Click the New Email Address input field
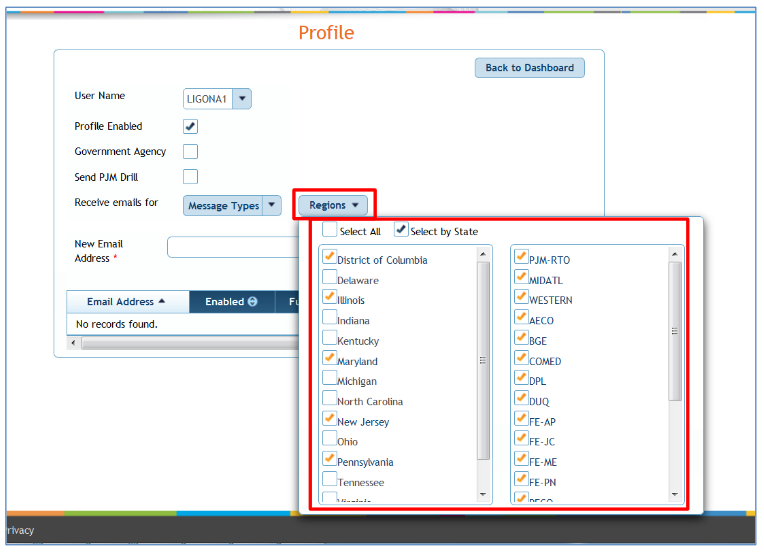 (232, 247)
